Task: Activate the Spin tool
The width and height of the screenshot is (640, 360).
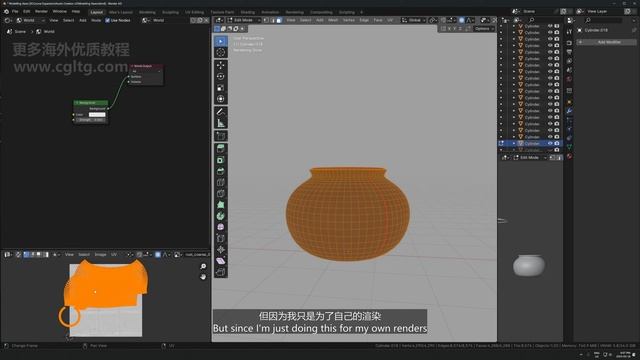Action: point(221,216)
